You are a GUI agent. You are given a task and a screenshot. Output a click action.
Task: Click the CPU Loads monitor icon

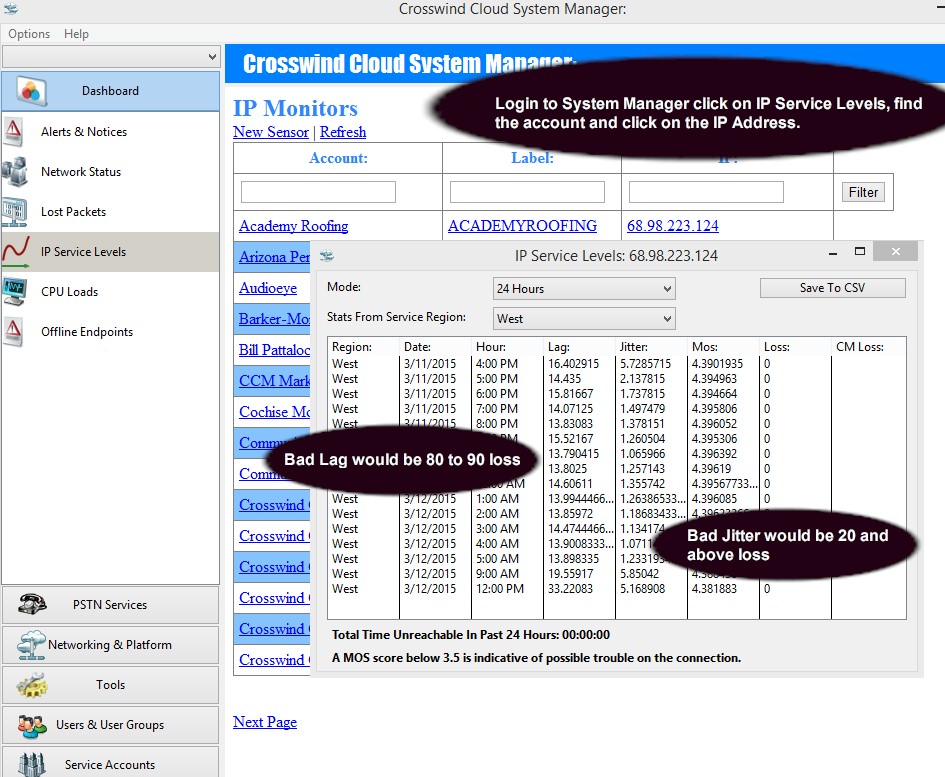15,292
